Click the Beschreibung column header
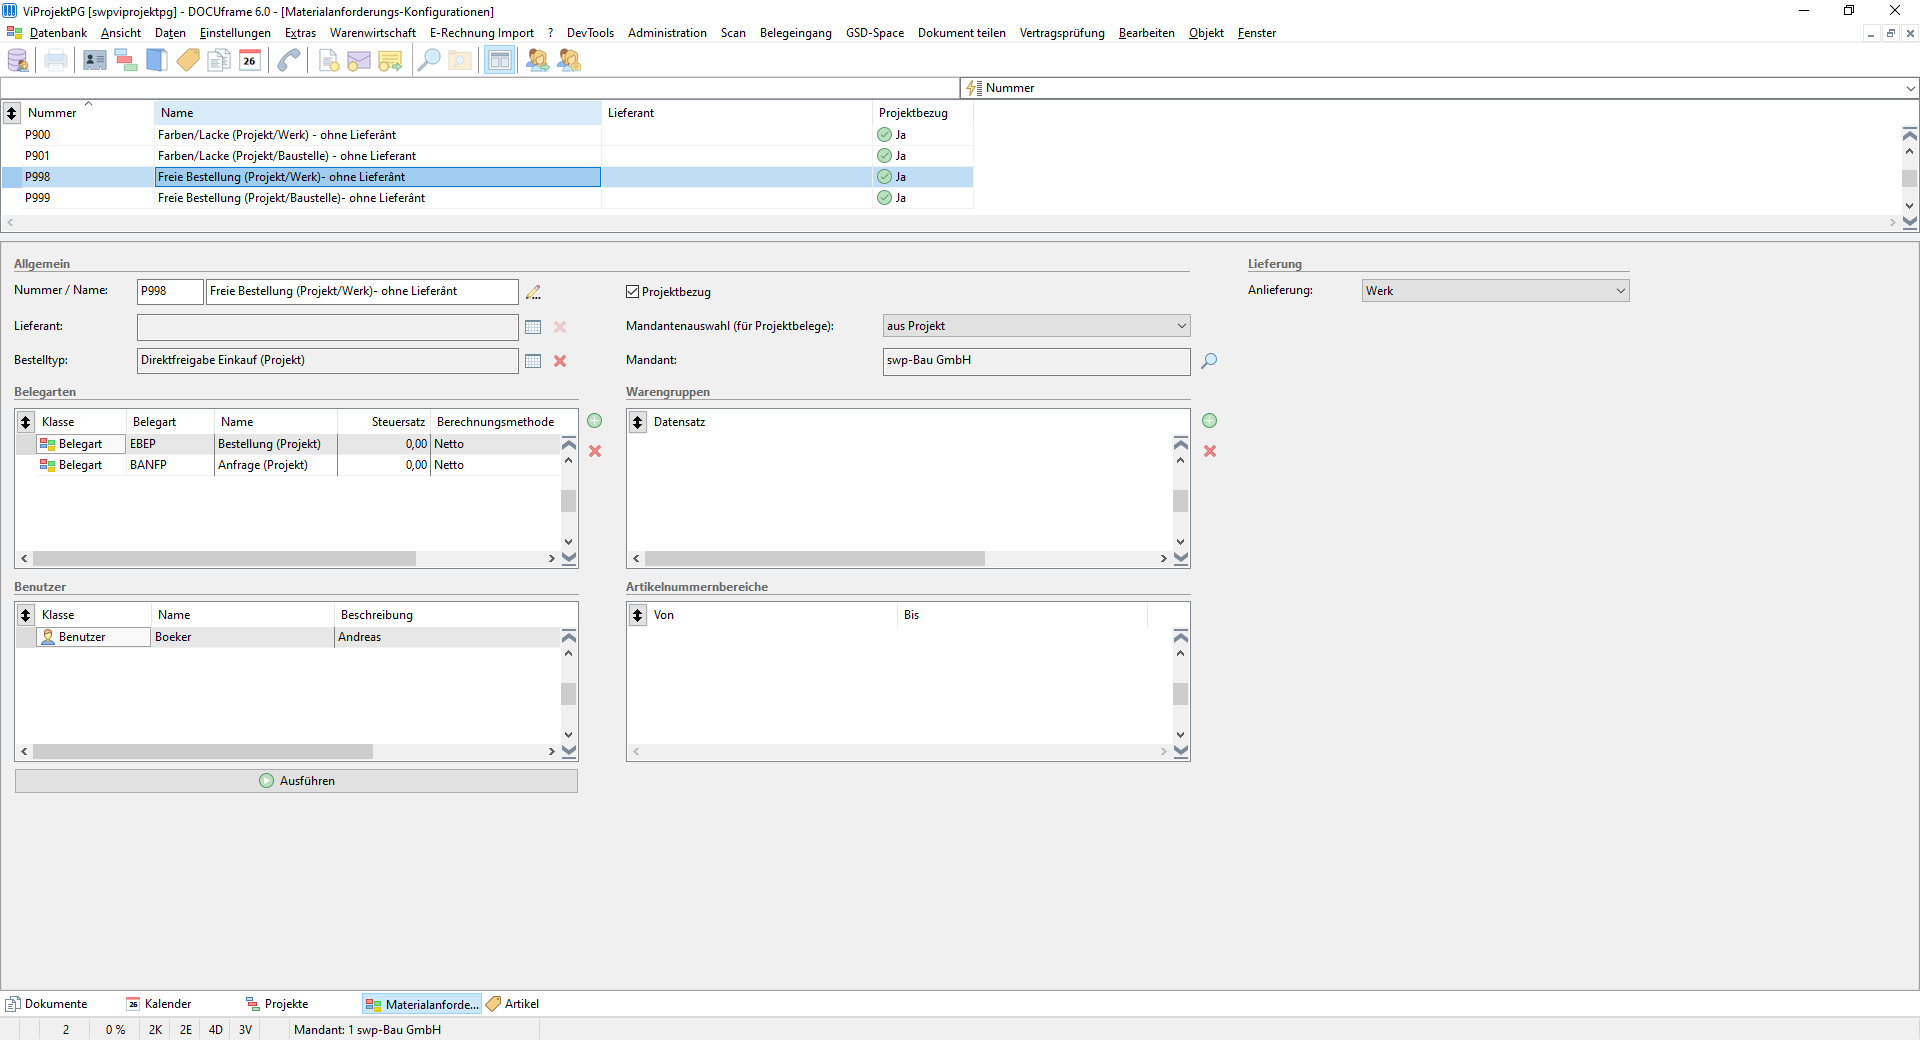The height and width of the screenshot is (1040, 1920). (x=447, y=615)
